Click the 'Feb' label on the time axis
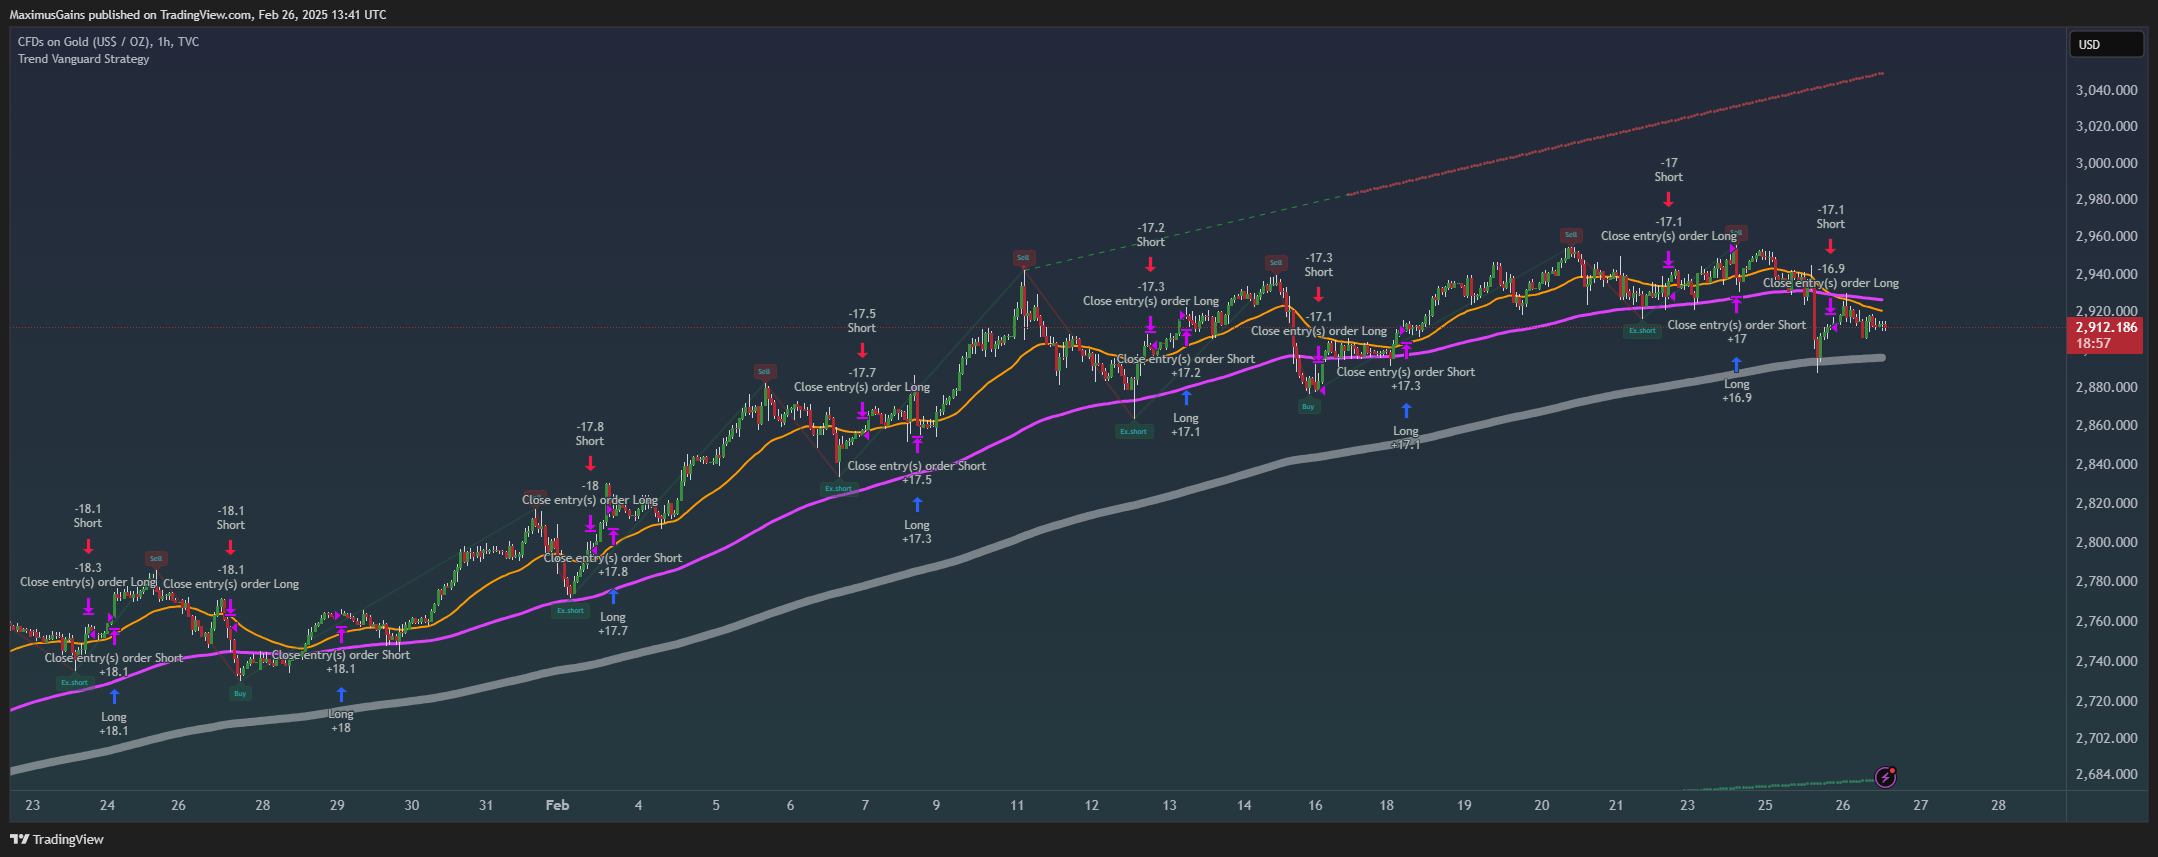Viewport: 2158px width, 857px height. click(557, 805)
